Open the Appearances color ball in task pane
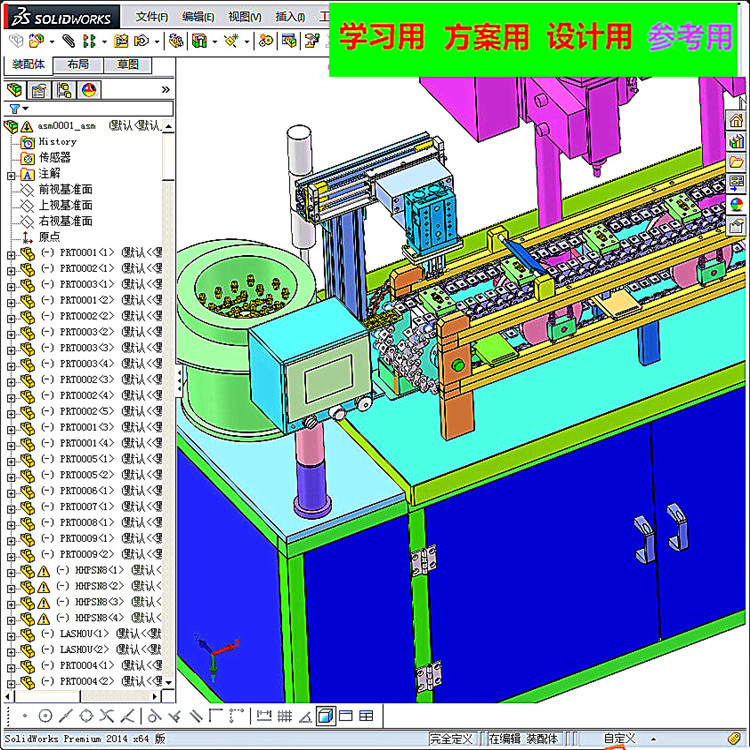This screenshot has height=750, width=750. [x=736, y=204]
